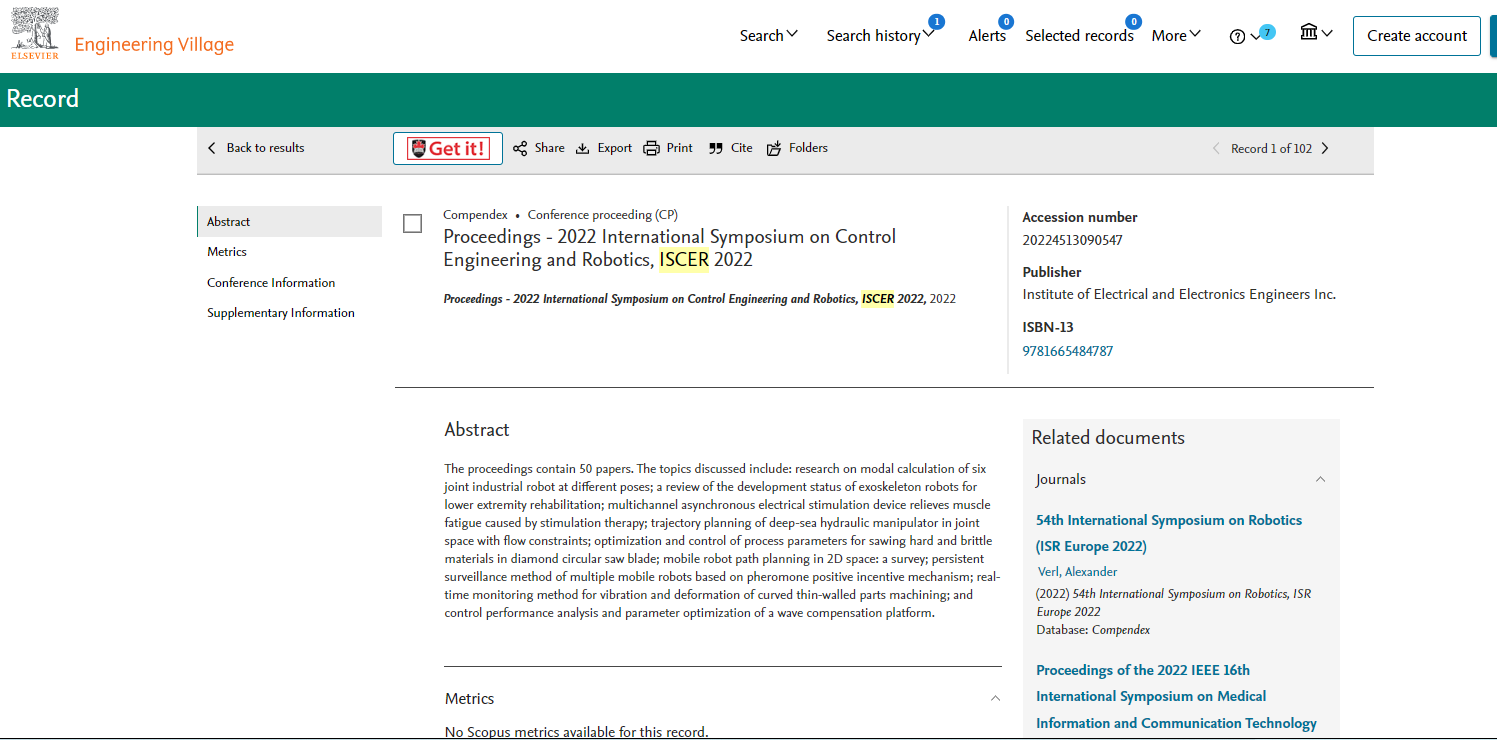Open the help question mark icon
1497x740 pixels.
1237,37
